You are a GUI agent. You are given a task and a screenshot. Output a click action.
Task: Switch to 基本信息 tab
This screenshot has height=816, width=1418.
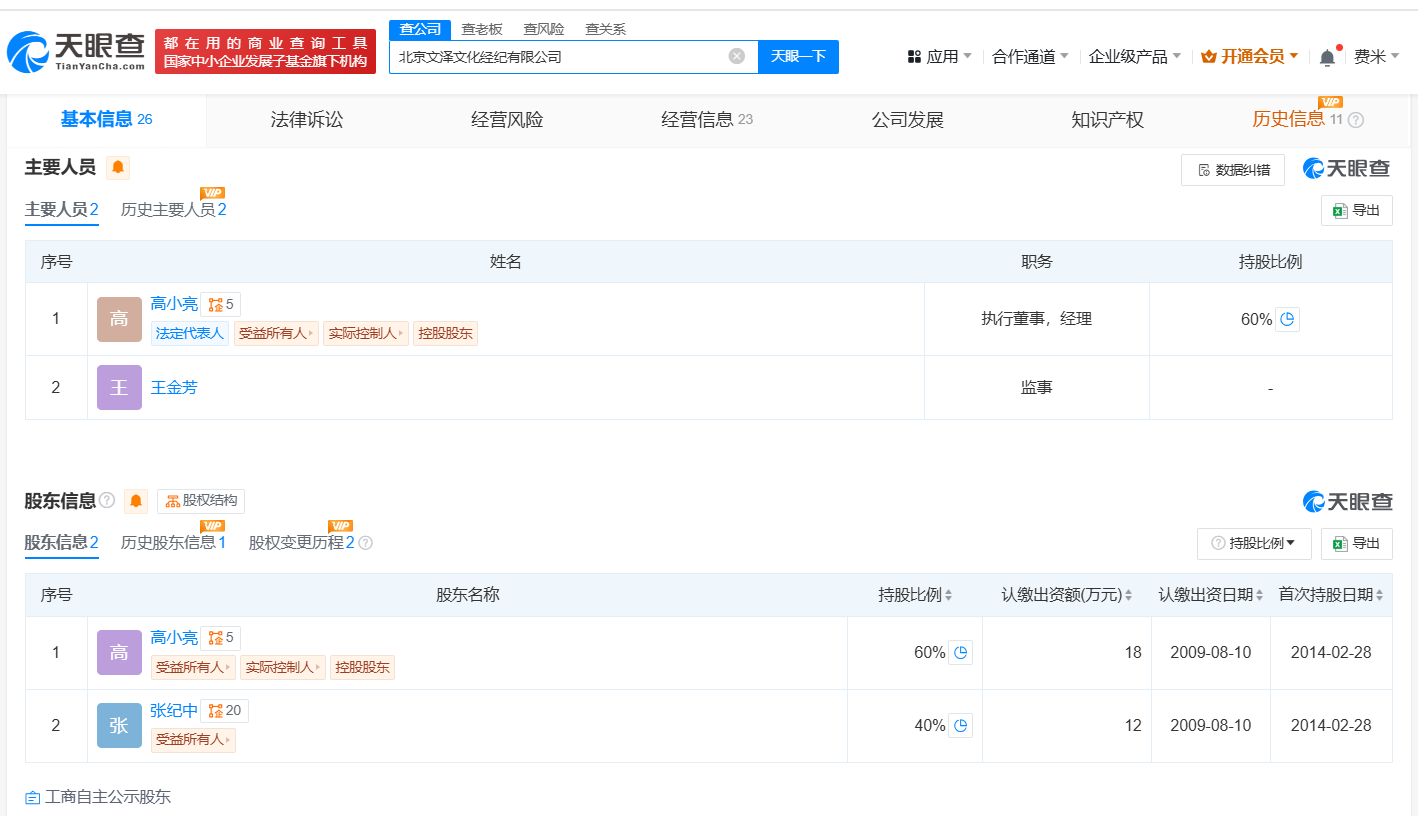(106, 120)
